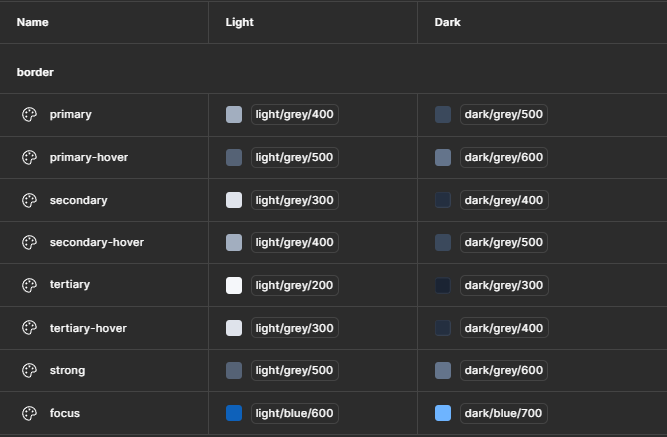Select the primary Dark color swatch
Viewport: 667px width, 437px height.
click(x=443, y=114)
